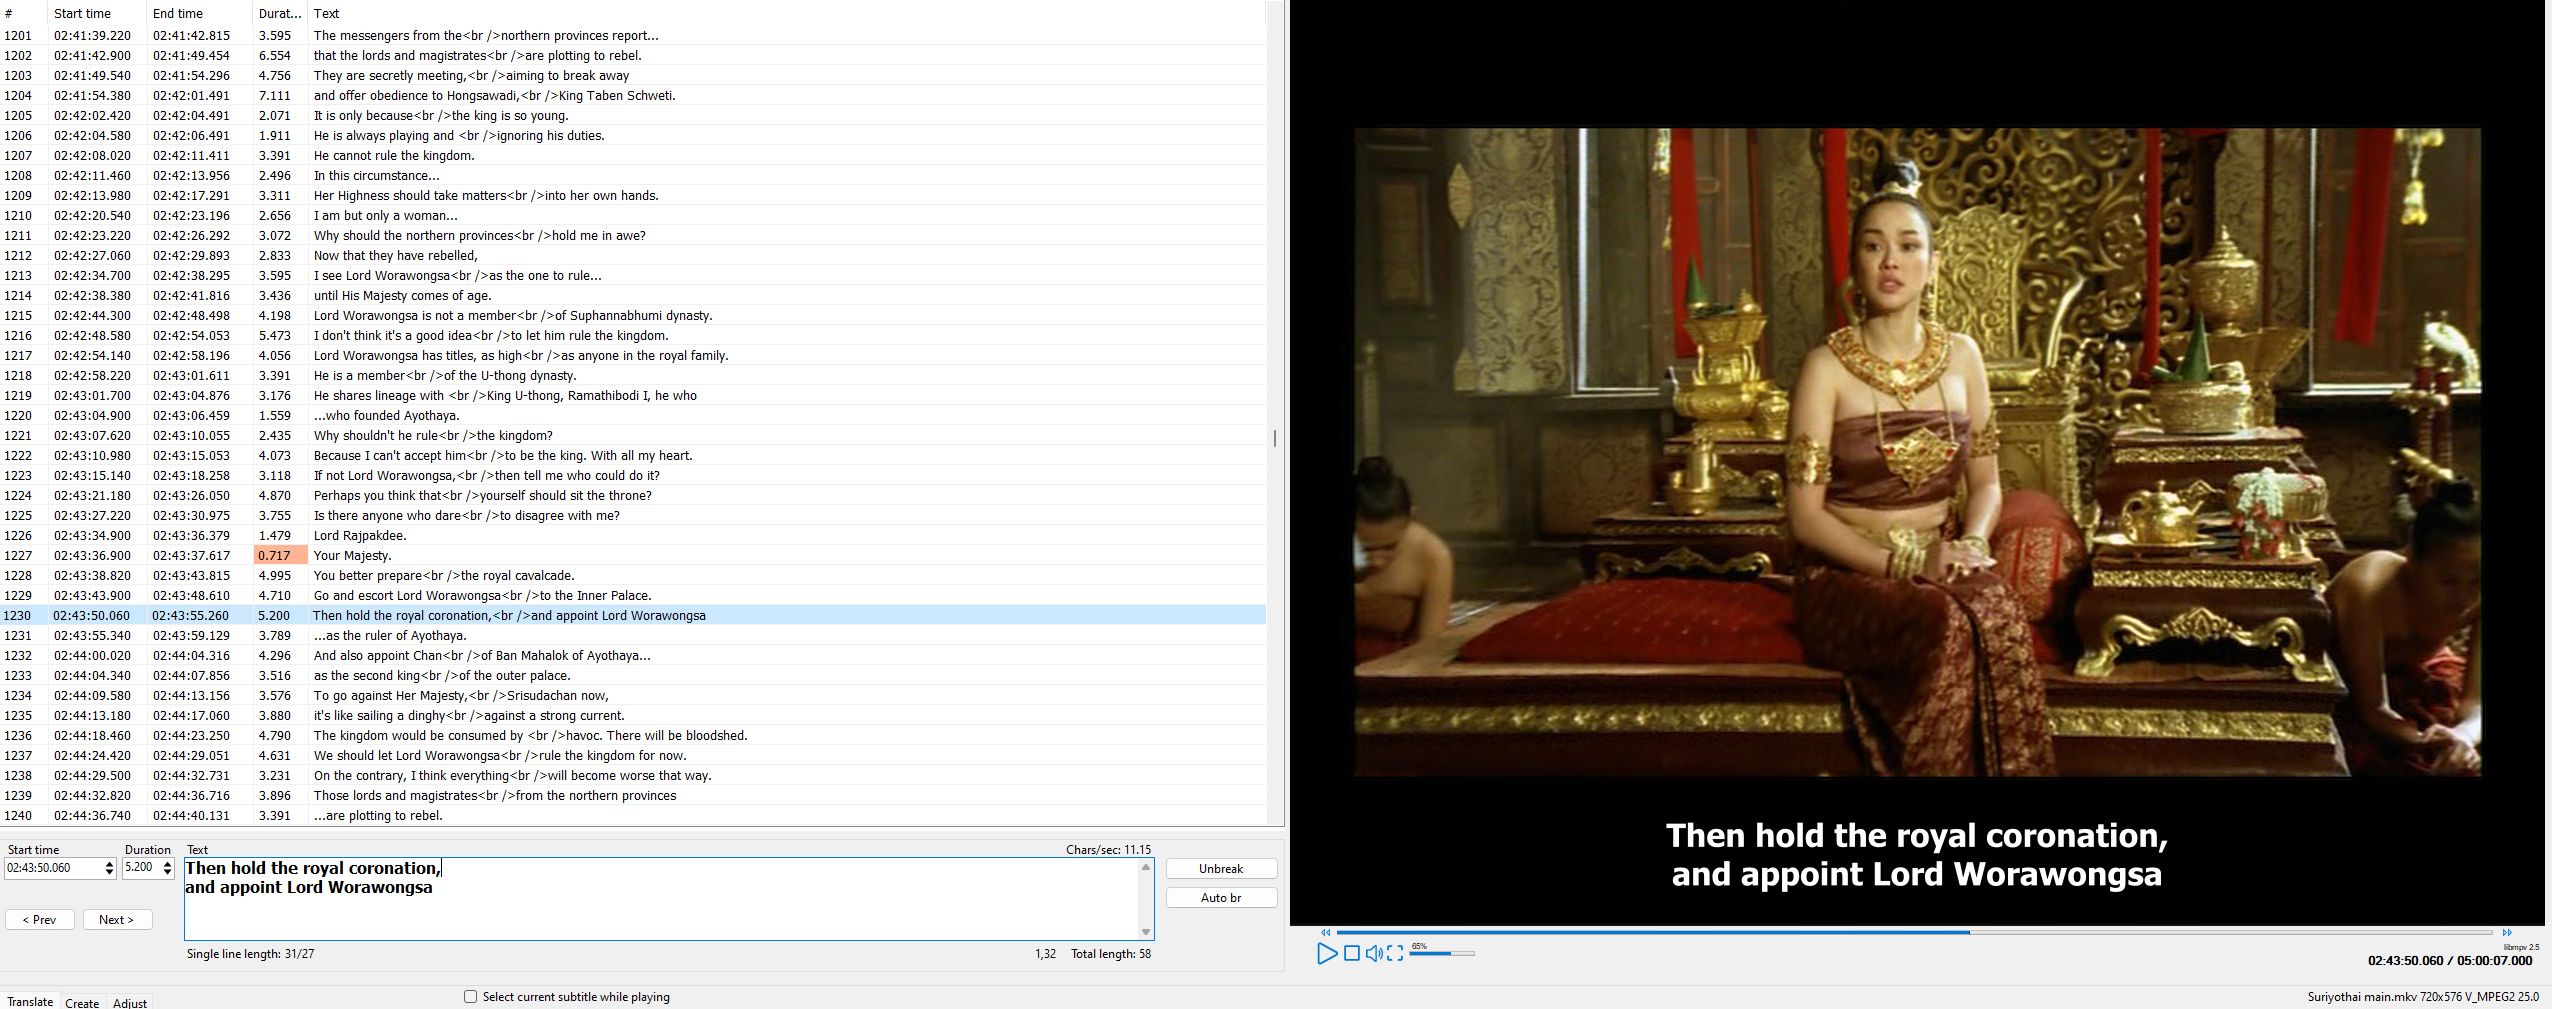2552x1009 pixels.
Task: Select row 'It is only because the king is so young'
Action: click(x=633, y=115)
